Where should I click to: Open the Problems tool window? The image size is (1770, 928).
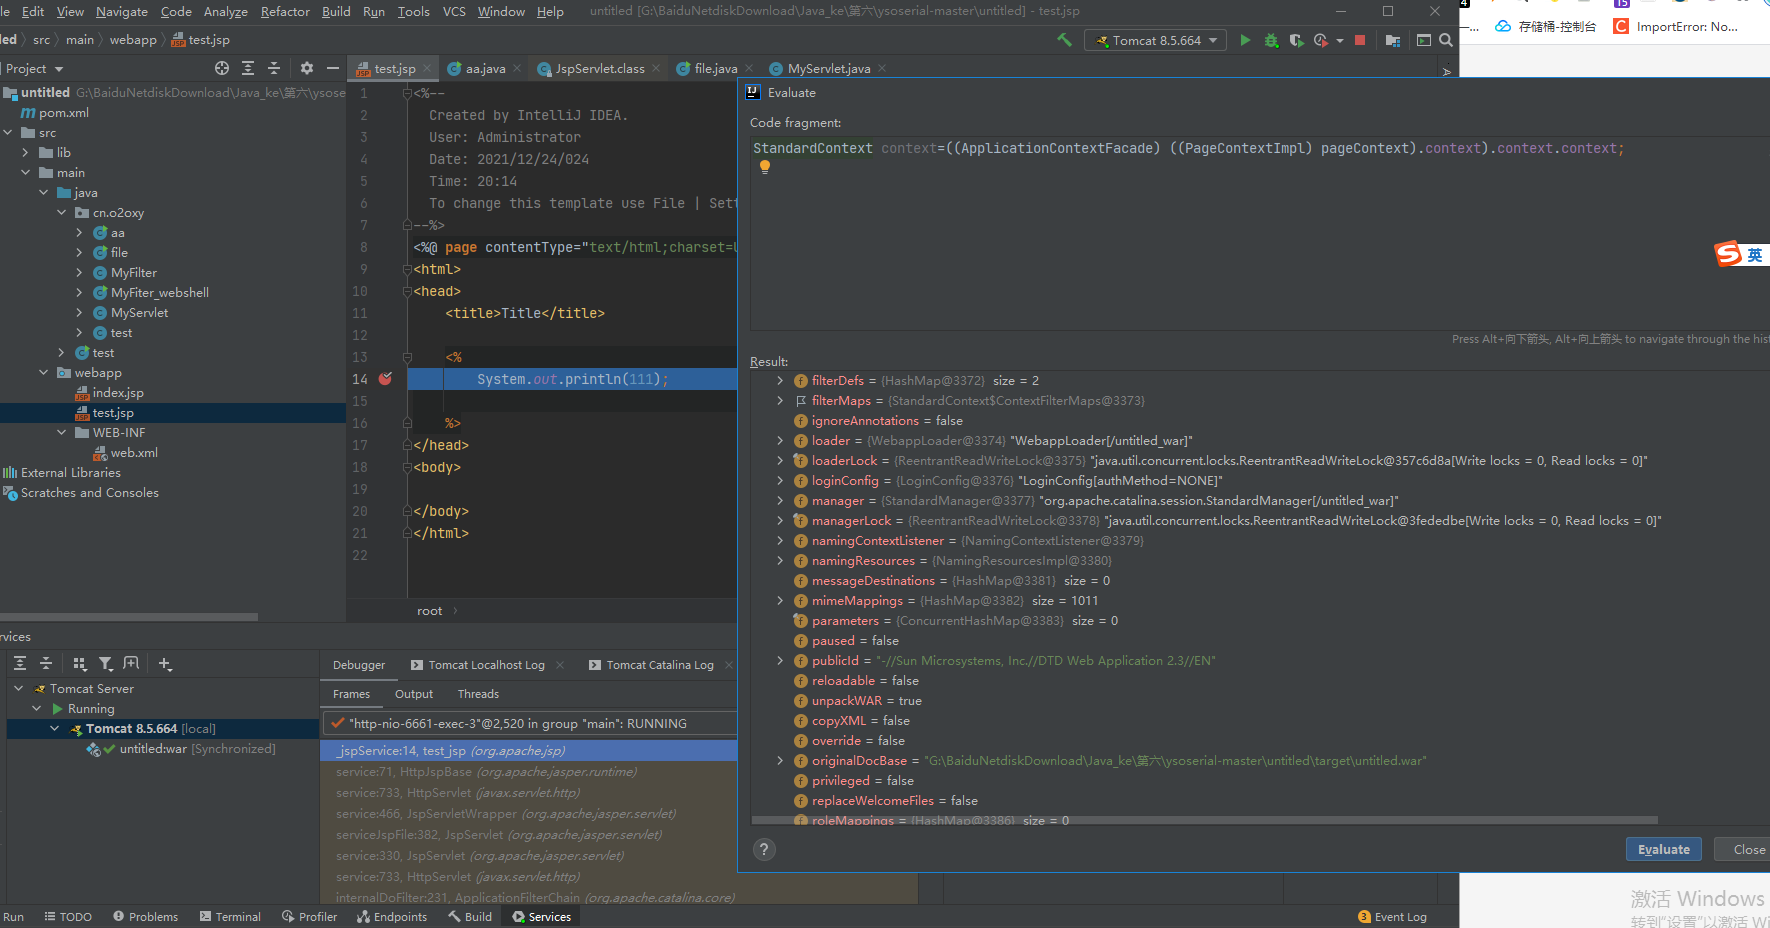click(x=145, y=916)
